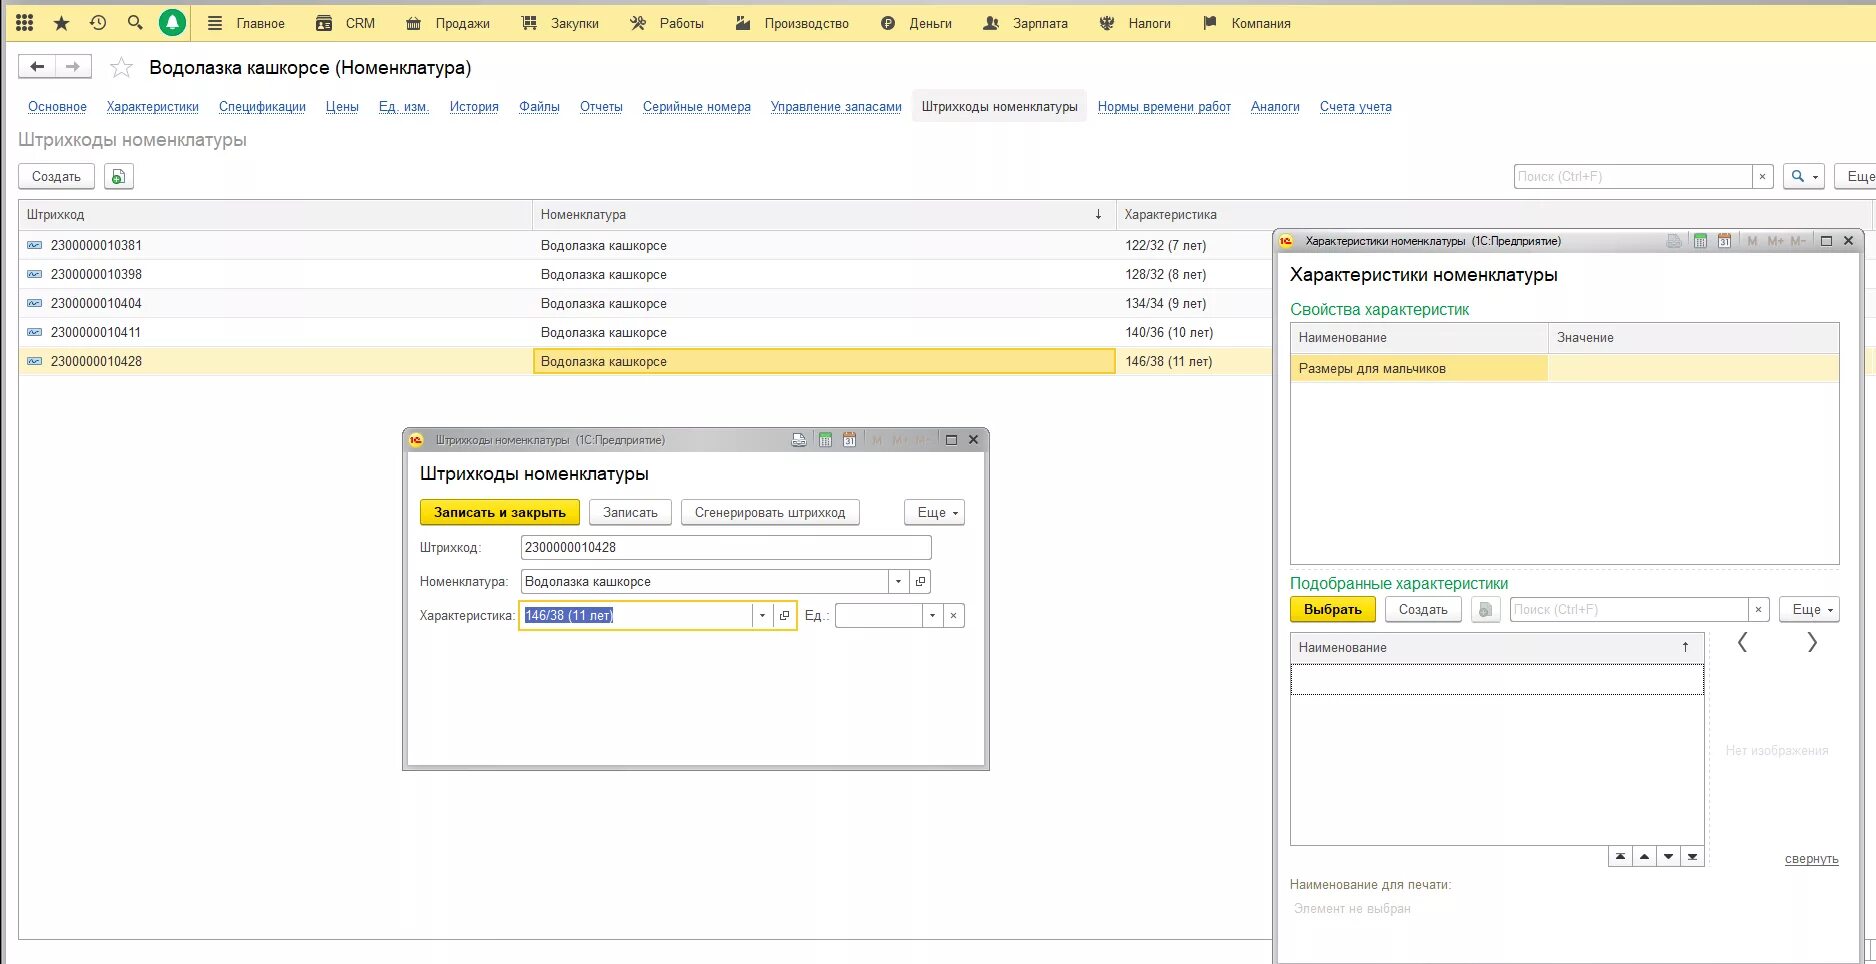Clear the Ед. field in the barcode dialog
Viewport: 1876px width, 964px height.
[954, 616]
